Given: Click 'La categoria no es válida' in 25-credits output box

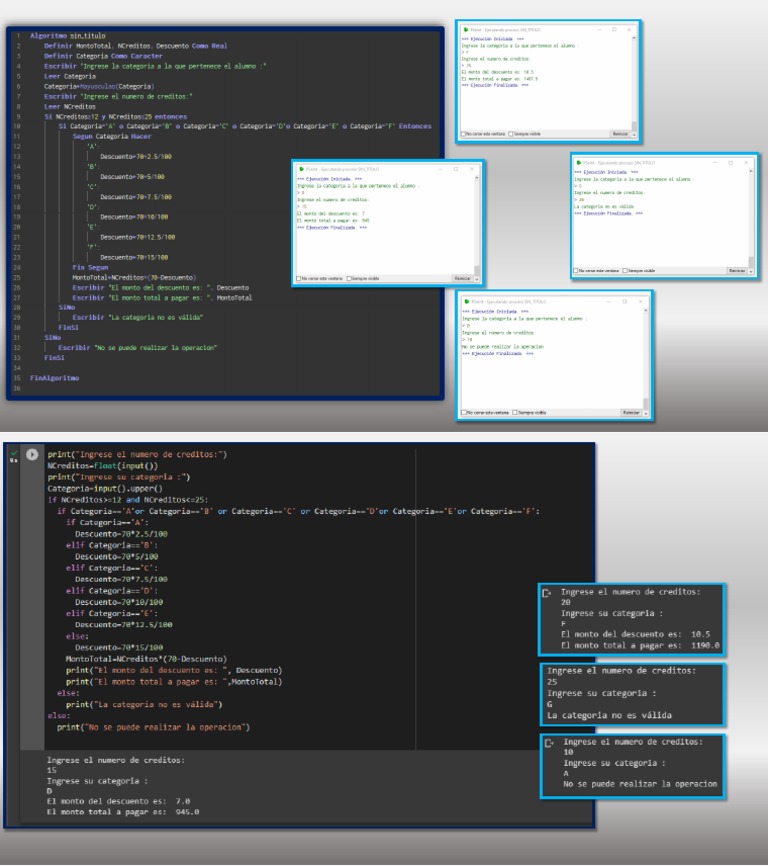Looking at the screenshot, I should coord(609,715).
